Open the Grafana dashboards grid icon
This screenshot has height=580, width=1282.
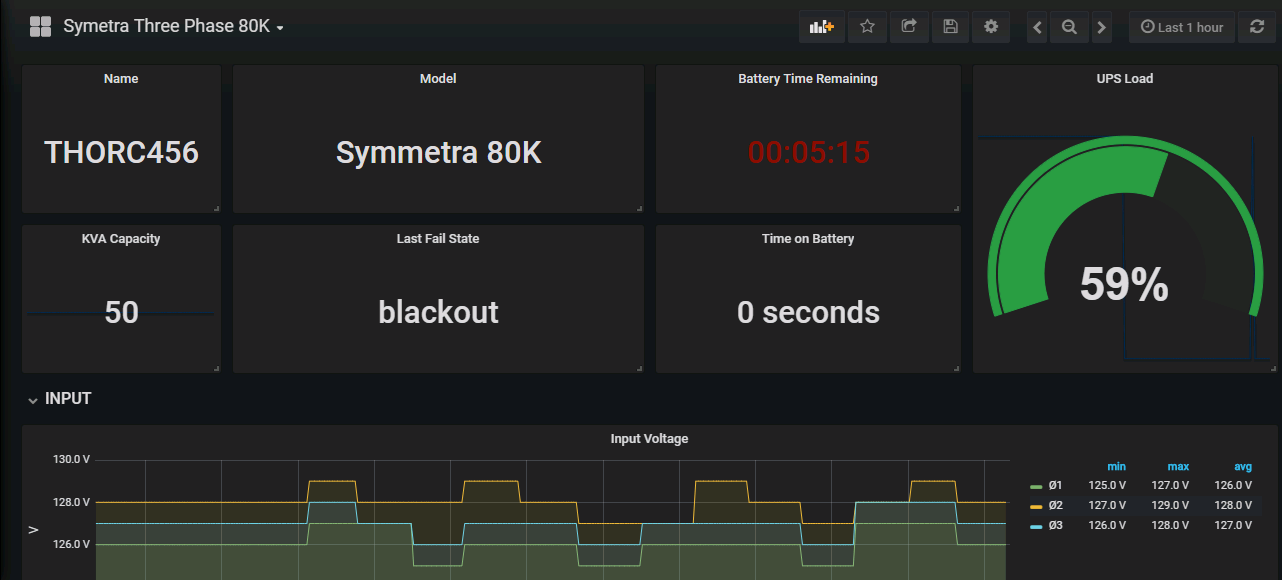[40, 27]
